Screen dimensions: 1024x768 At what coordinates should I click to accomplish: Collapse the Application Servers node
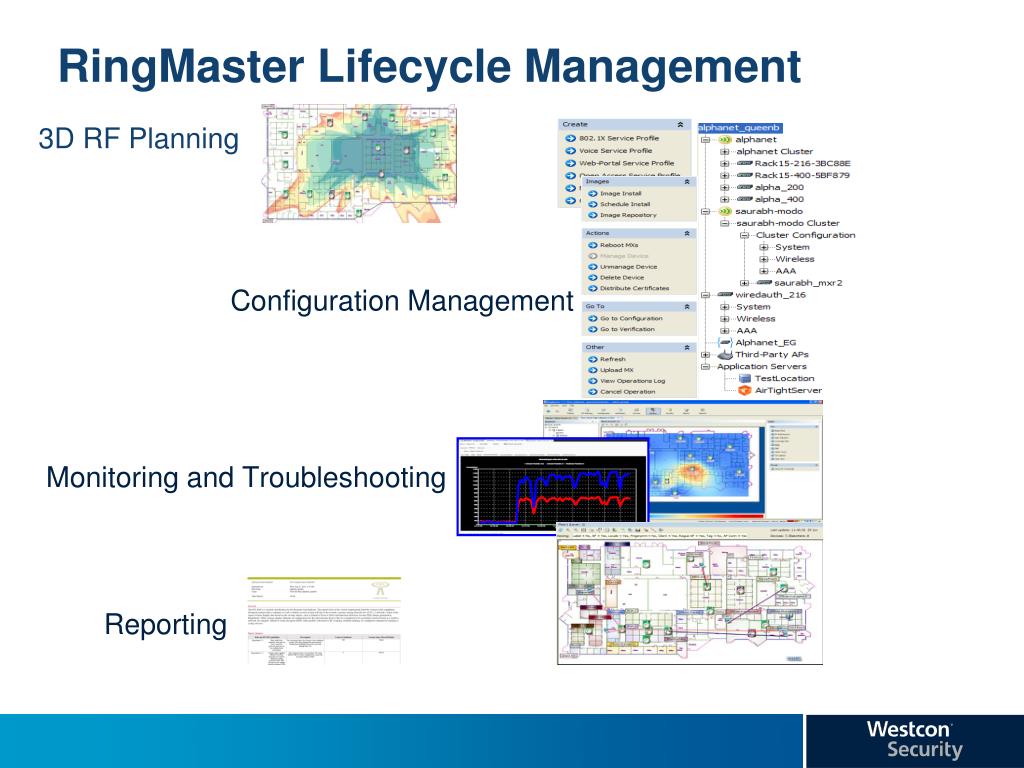705,367
